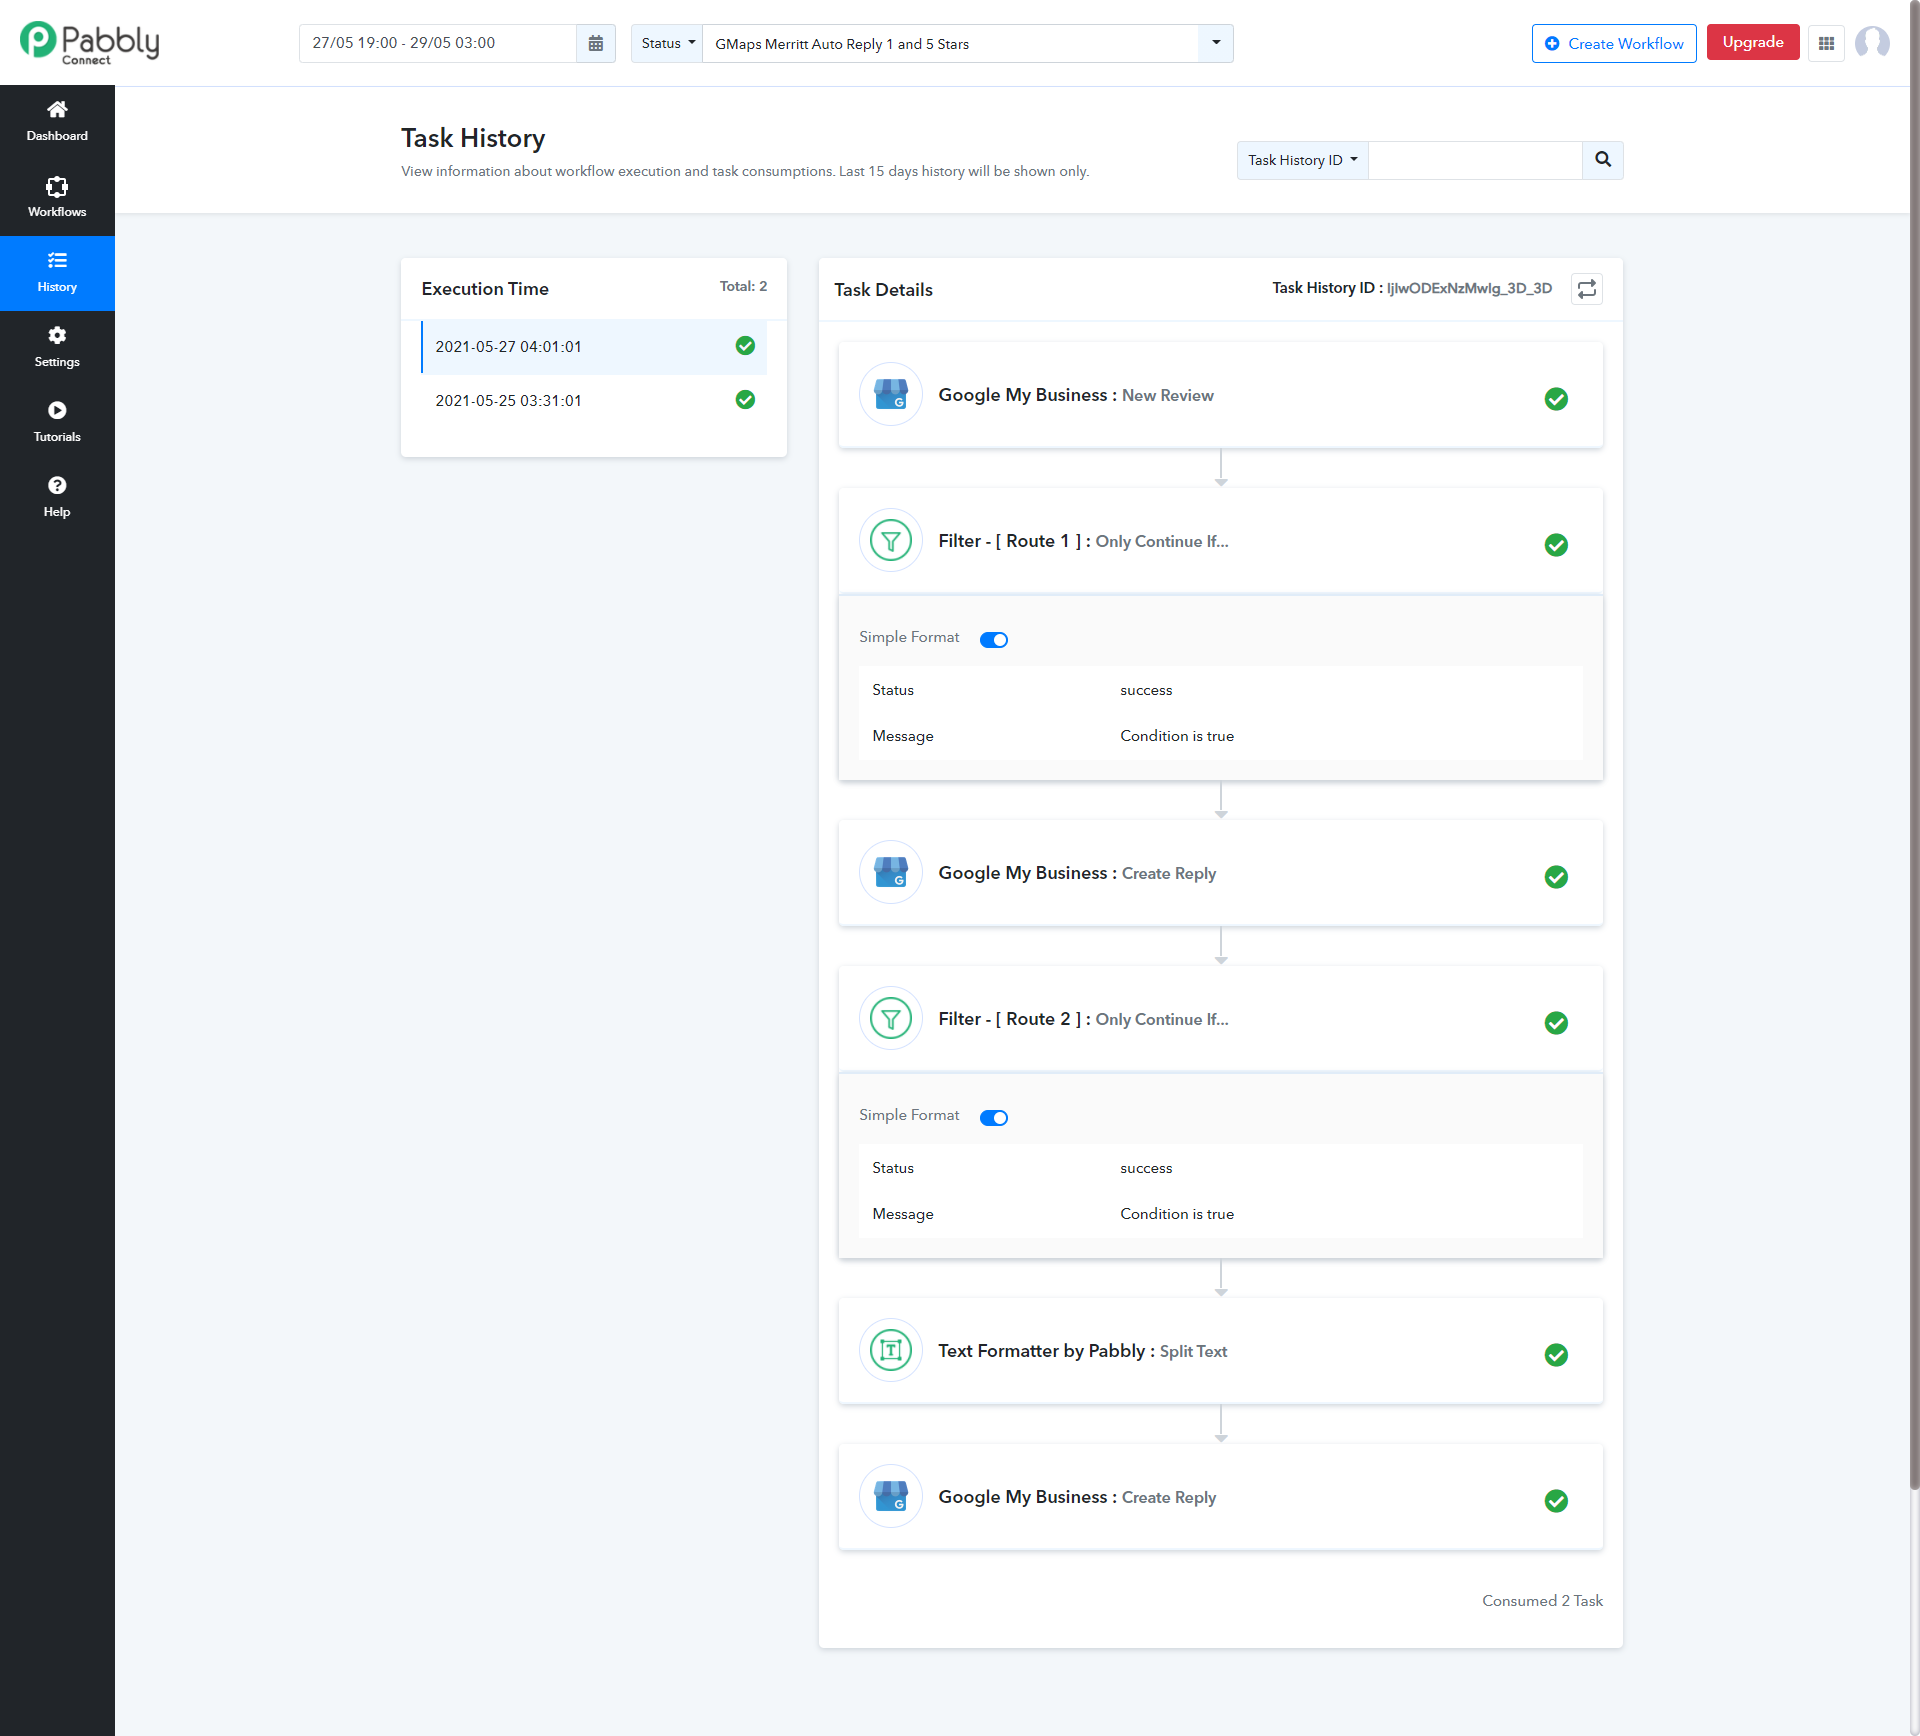
Task: Open History in the sidebar
Action: point(57,273)
